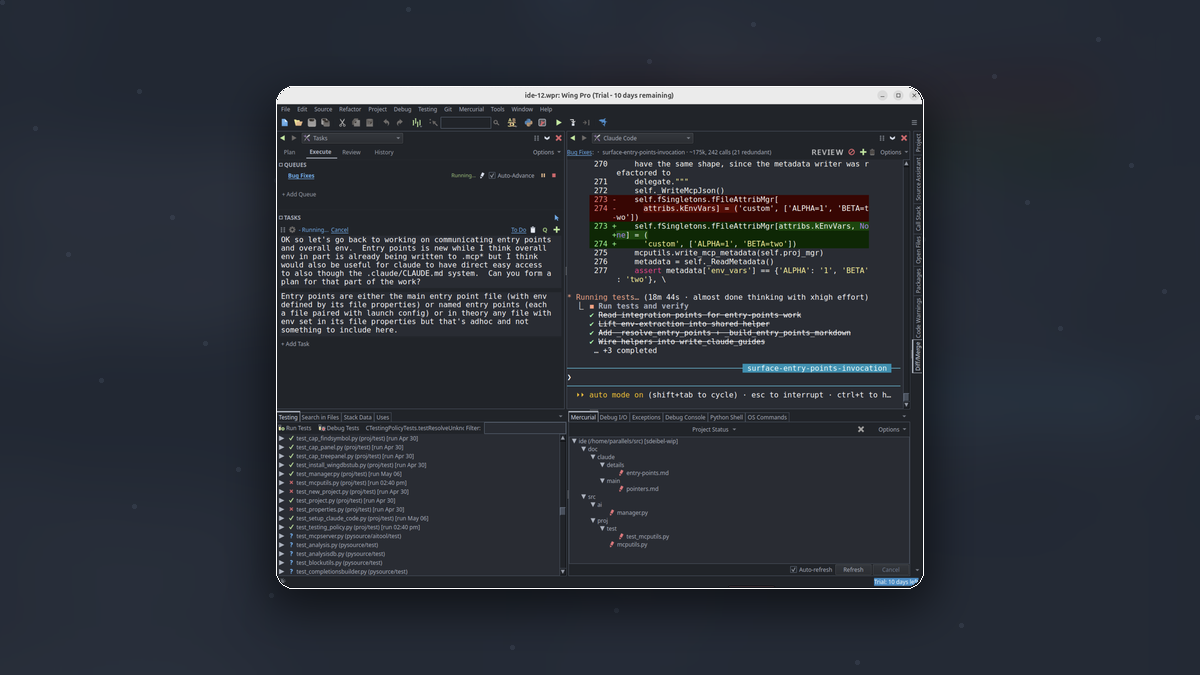Collapse the QUEUES section
Viewport: 1200px width, 675px height.
[x=281, y=165]
